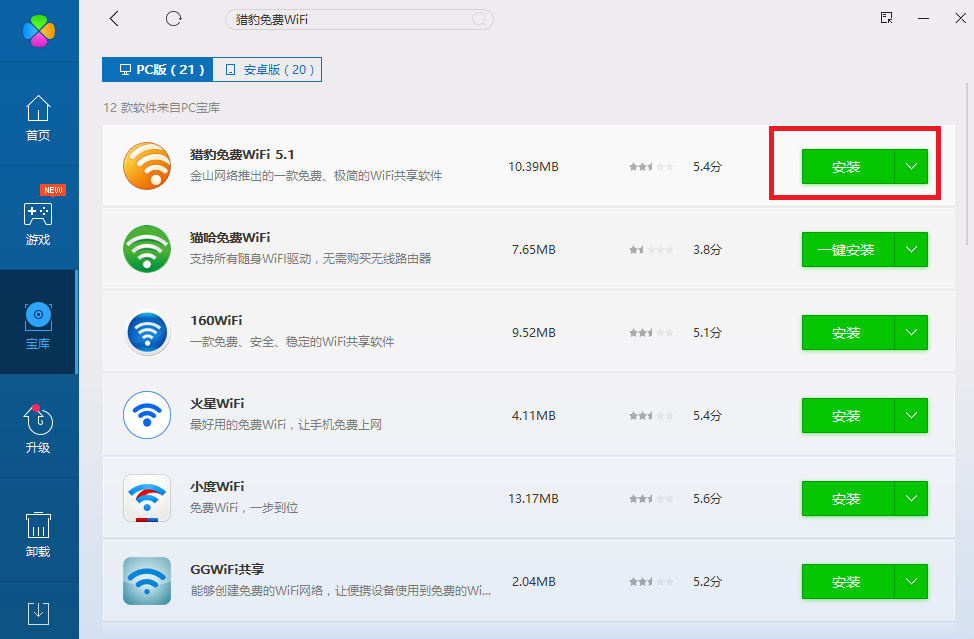Viewport: 974px width, 639px height.
Task: Install GGWiFi共享
Action: pos(848,582)
